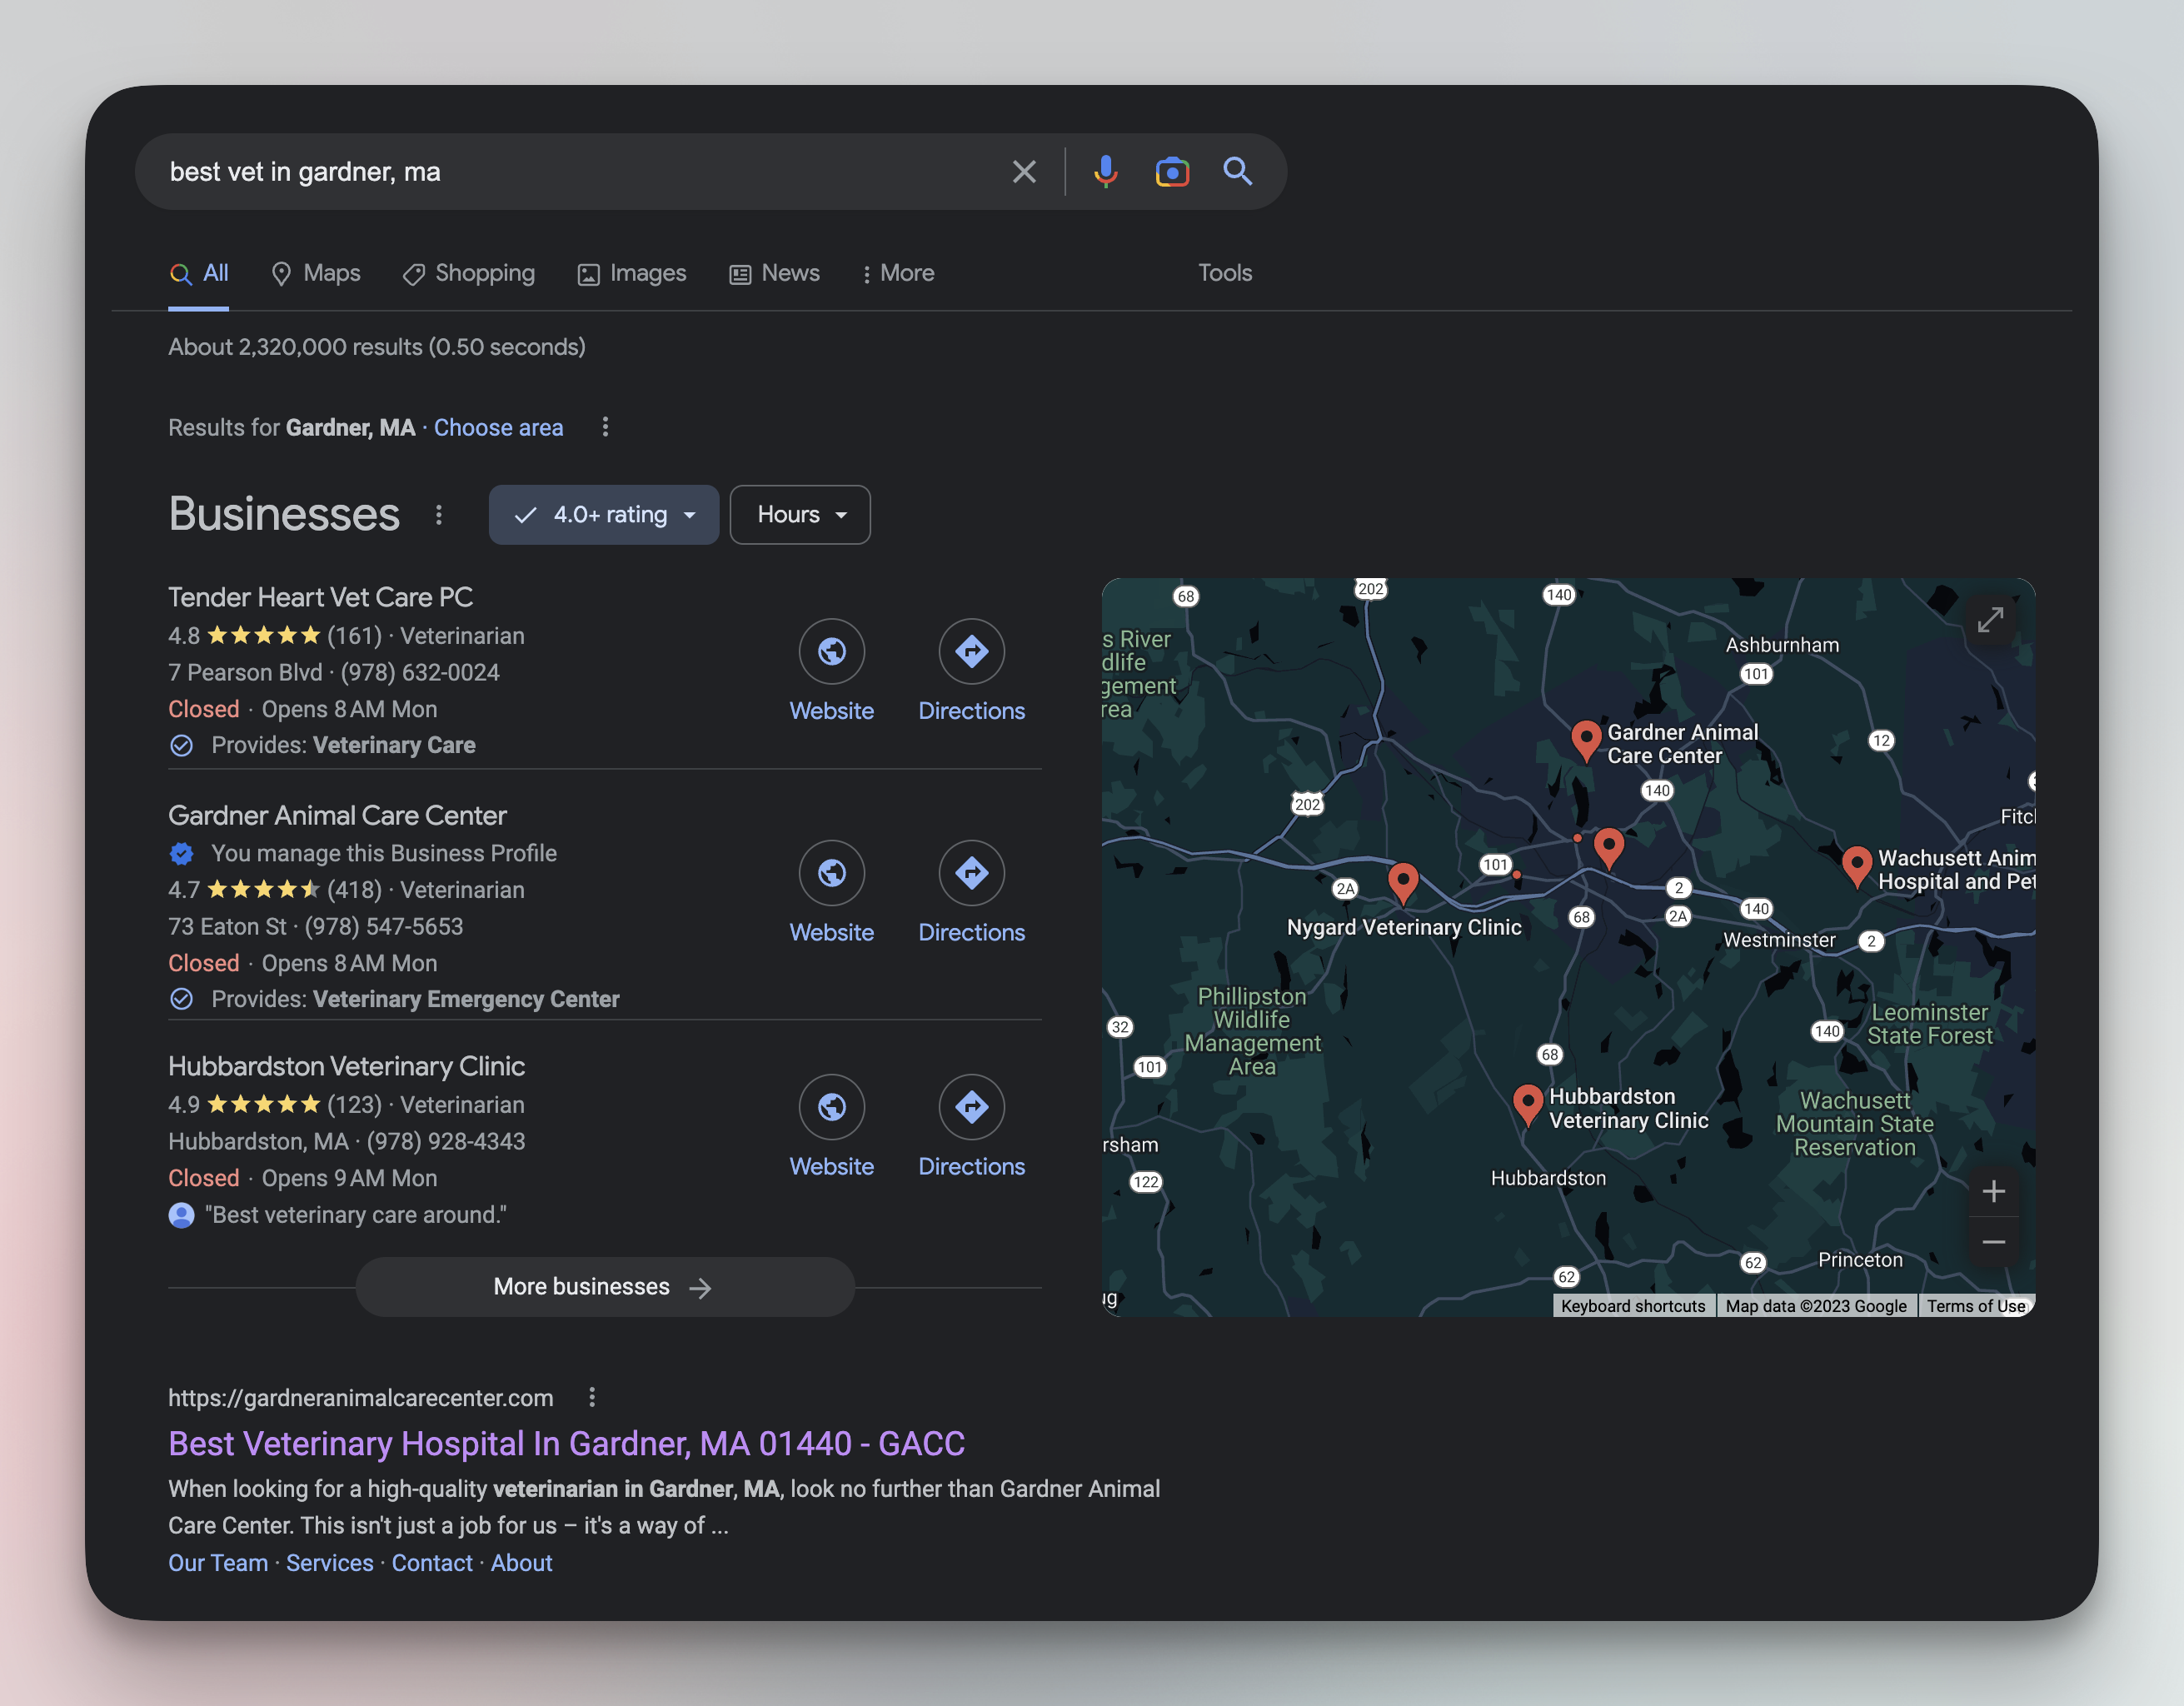Visit Tender Heart Vet Care website icon
This screenshot has height=1706, width=2184.
[x=832, y=652]
